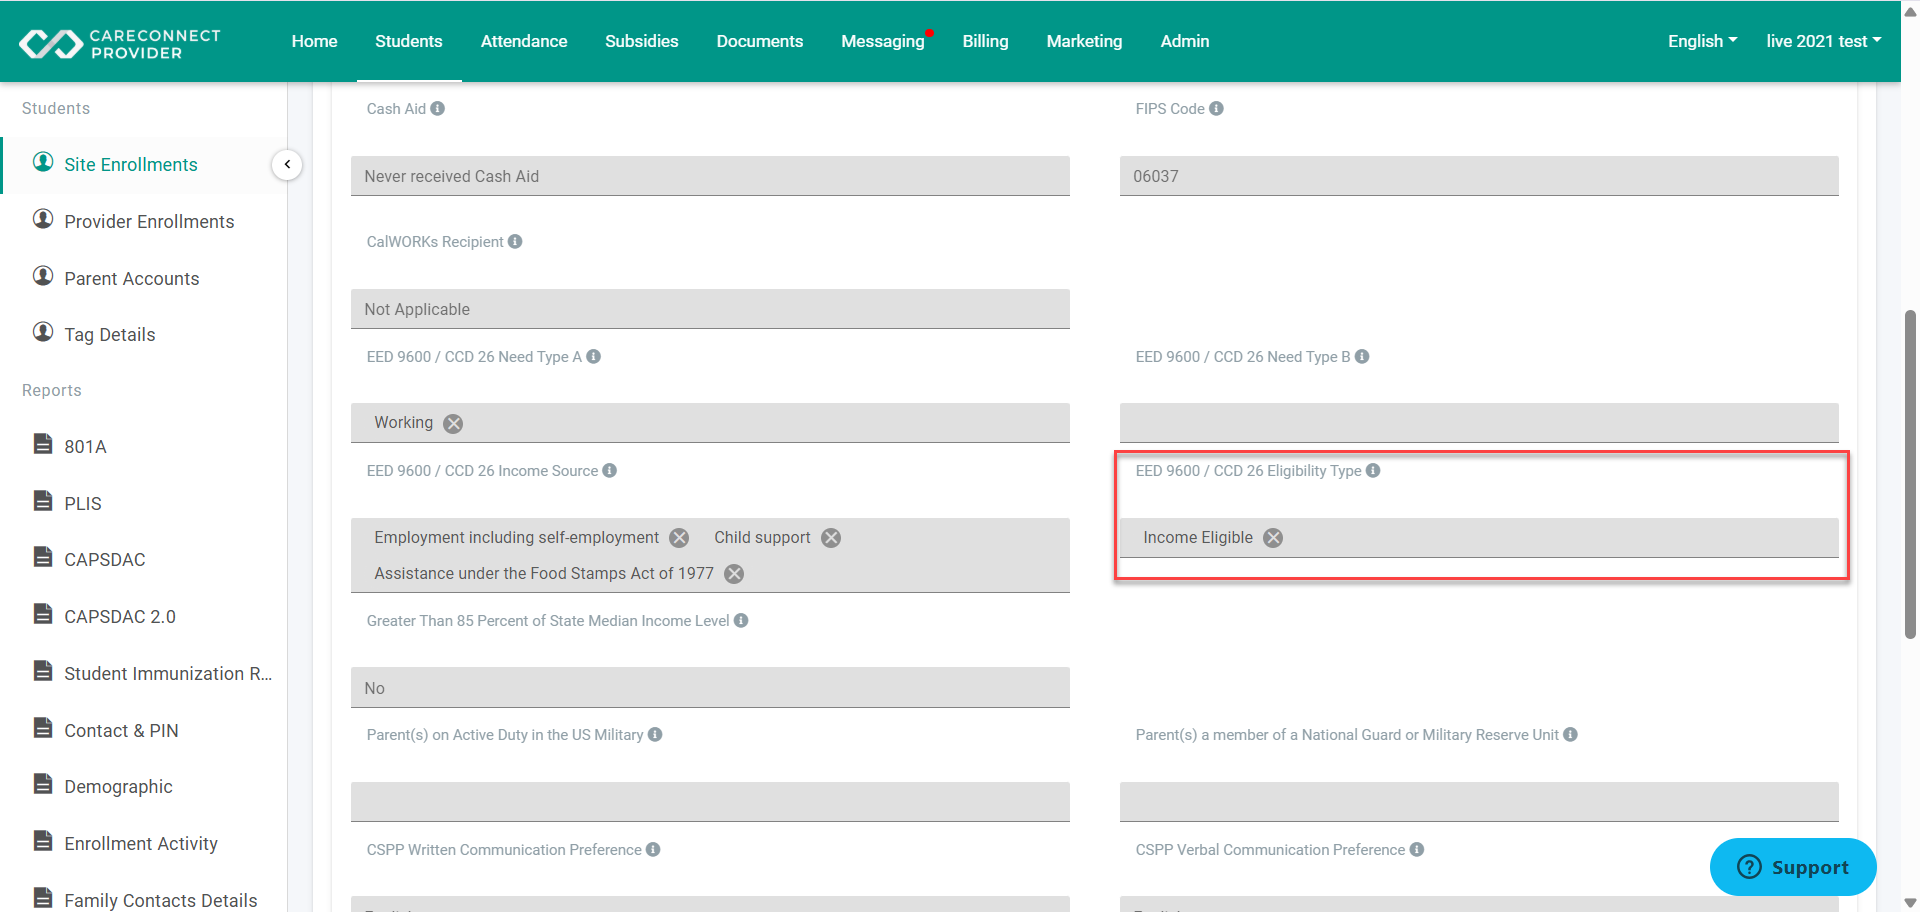The image size is (1920, 912).
Task: Click the FIPS Code info icon
Action: tap(1216, 108)
